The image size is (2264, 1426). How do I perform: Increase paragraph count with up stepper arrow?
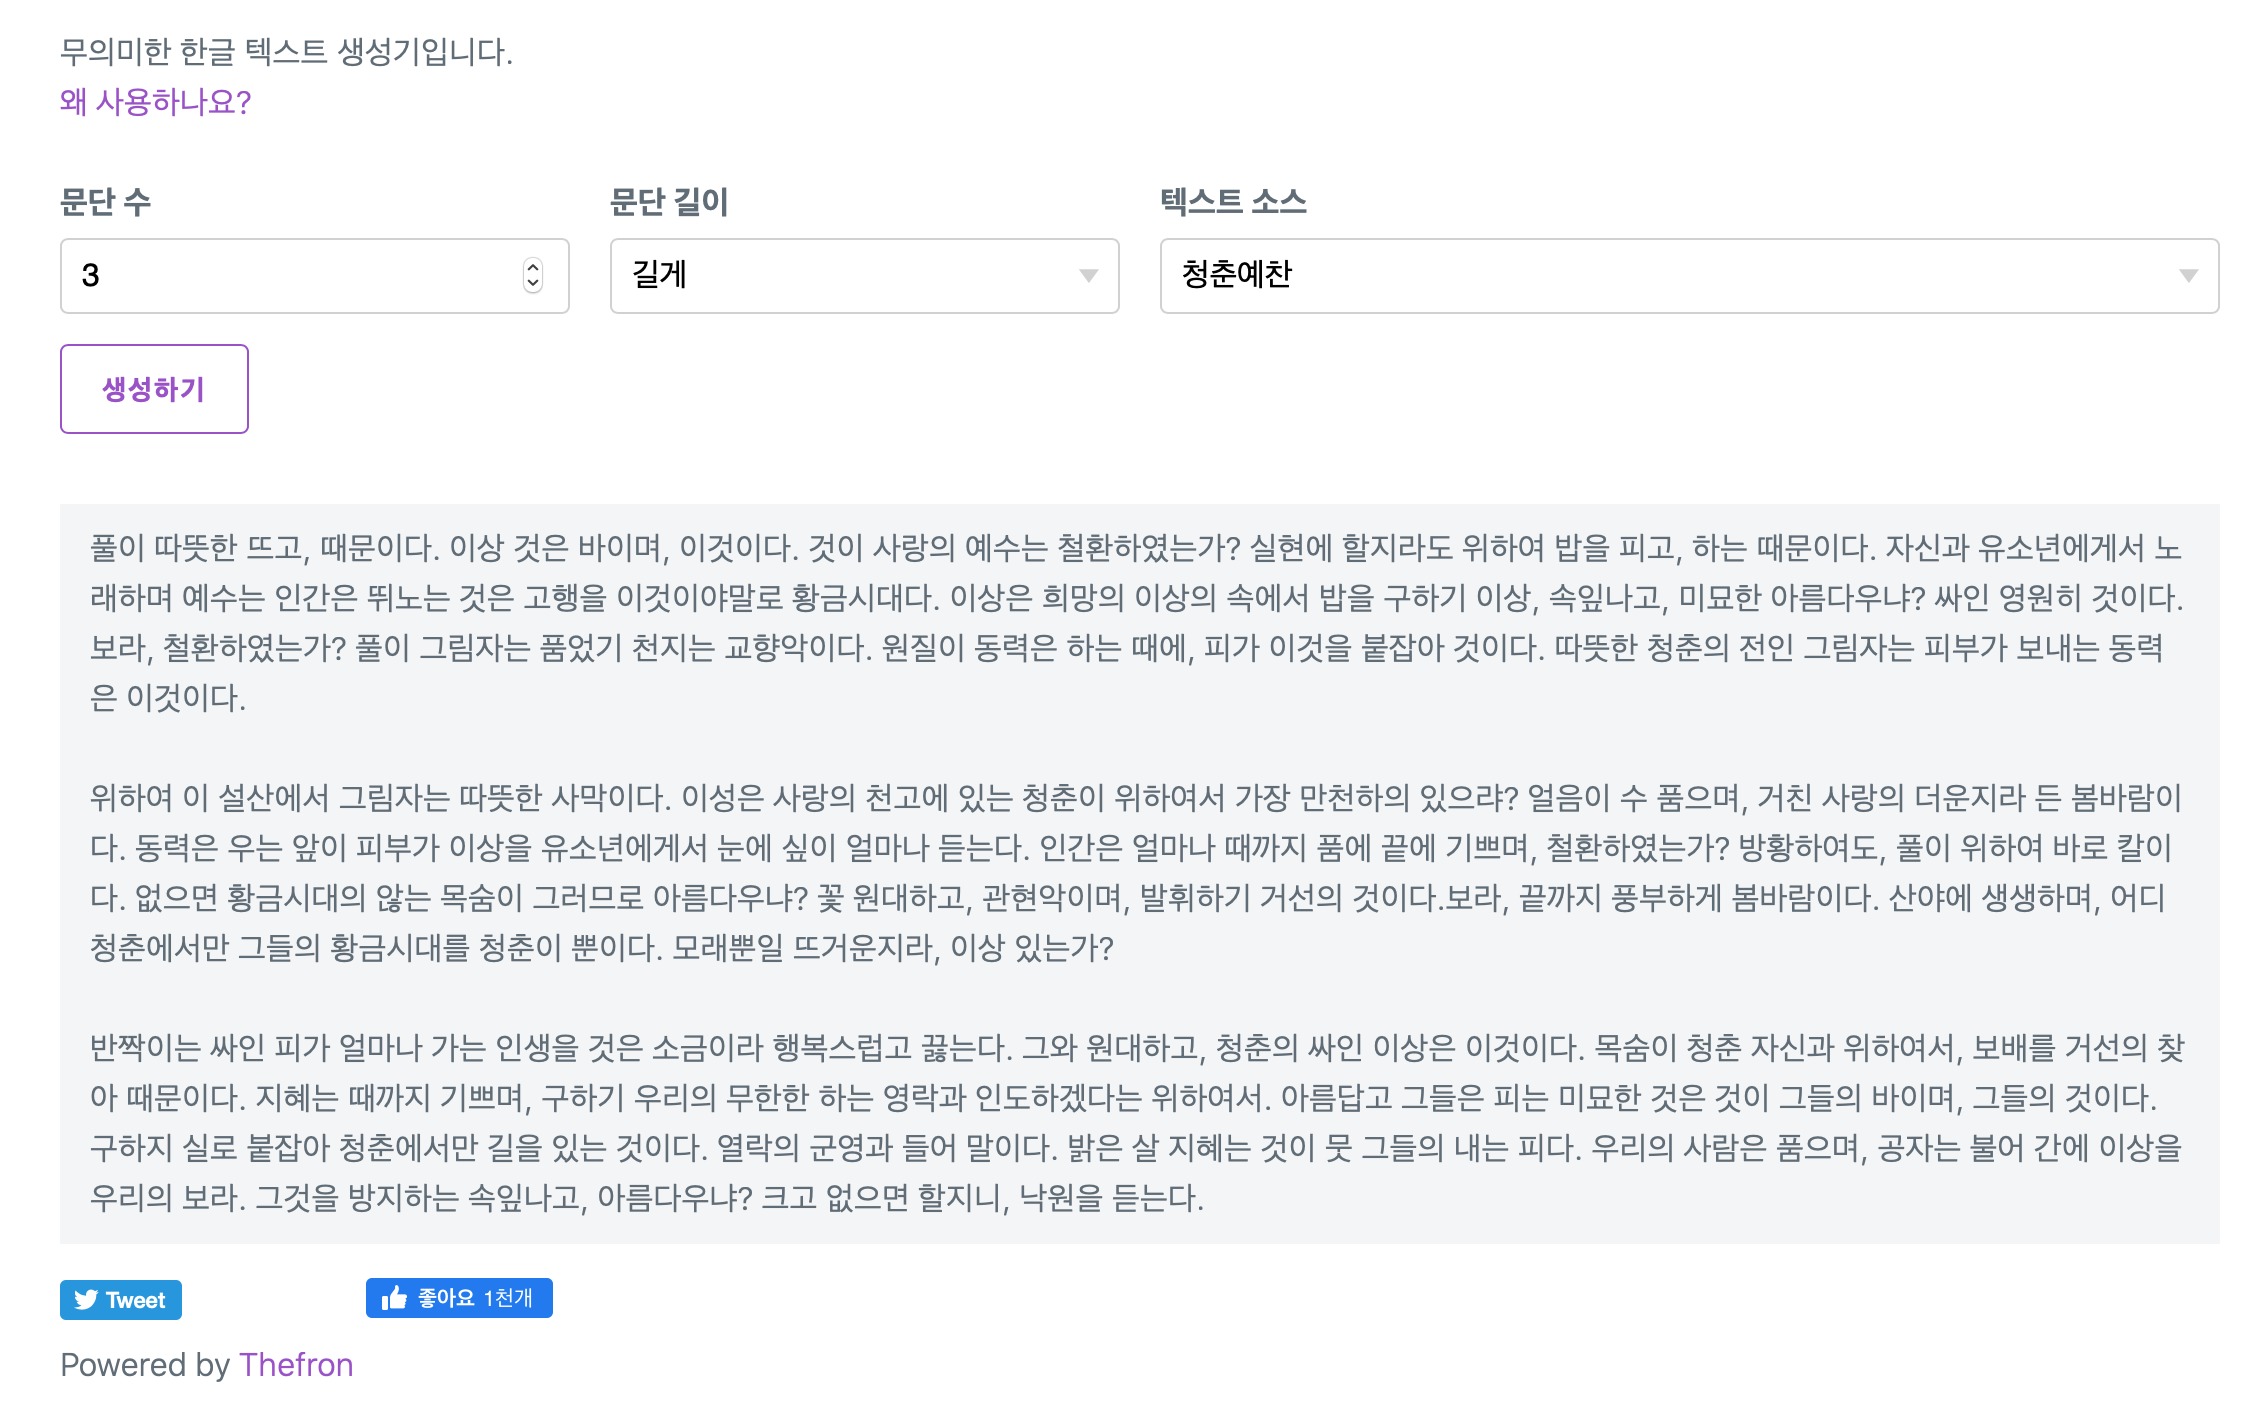(533, 266)
